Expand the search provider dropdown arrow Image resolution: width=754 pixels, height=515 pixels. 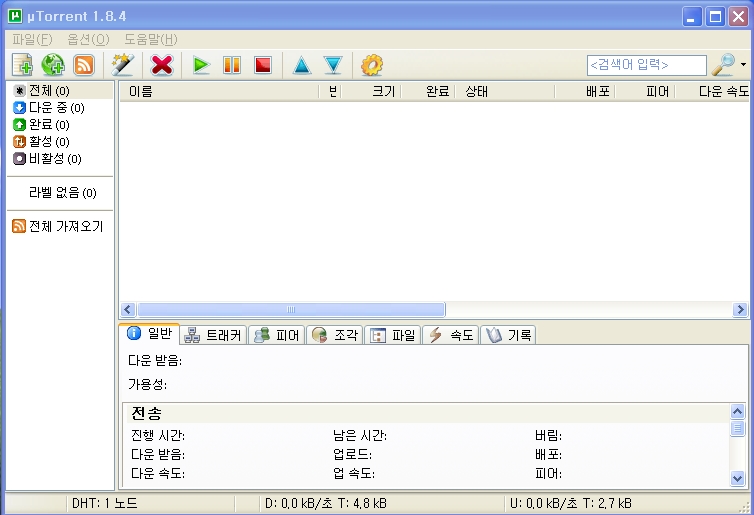(x=743, y=64)
